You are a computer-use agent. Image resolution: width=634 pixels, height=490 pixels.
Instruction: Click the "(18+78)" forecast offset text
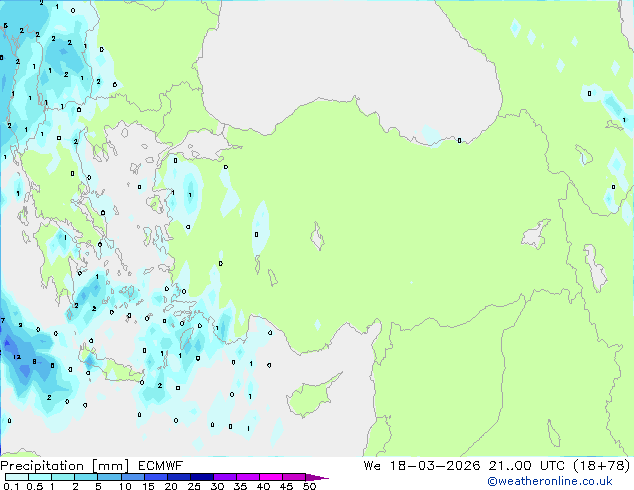point(602,466)
